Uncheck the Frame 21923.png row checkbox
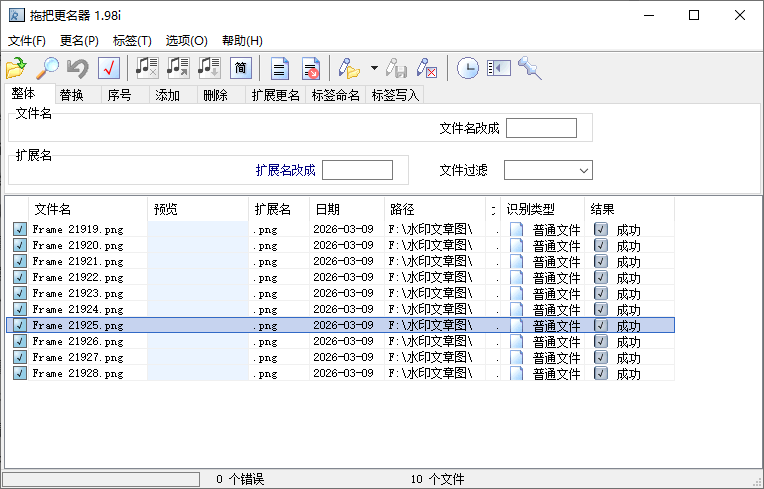This screenshot has width=764, height=489. (19, 293)
